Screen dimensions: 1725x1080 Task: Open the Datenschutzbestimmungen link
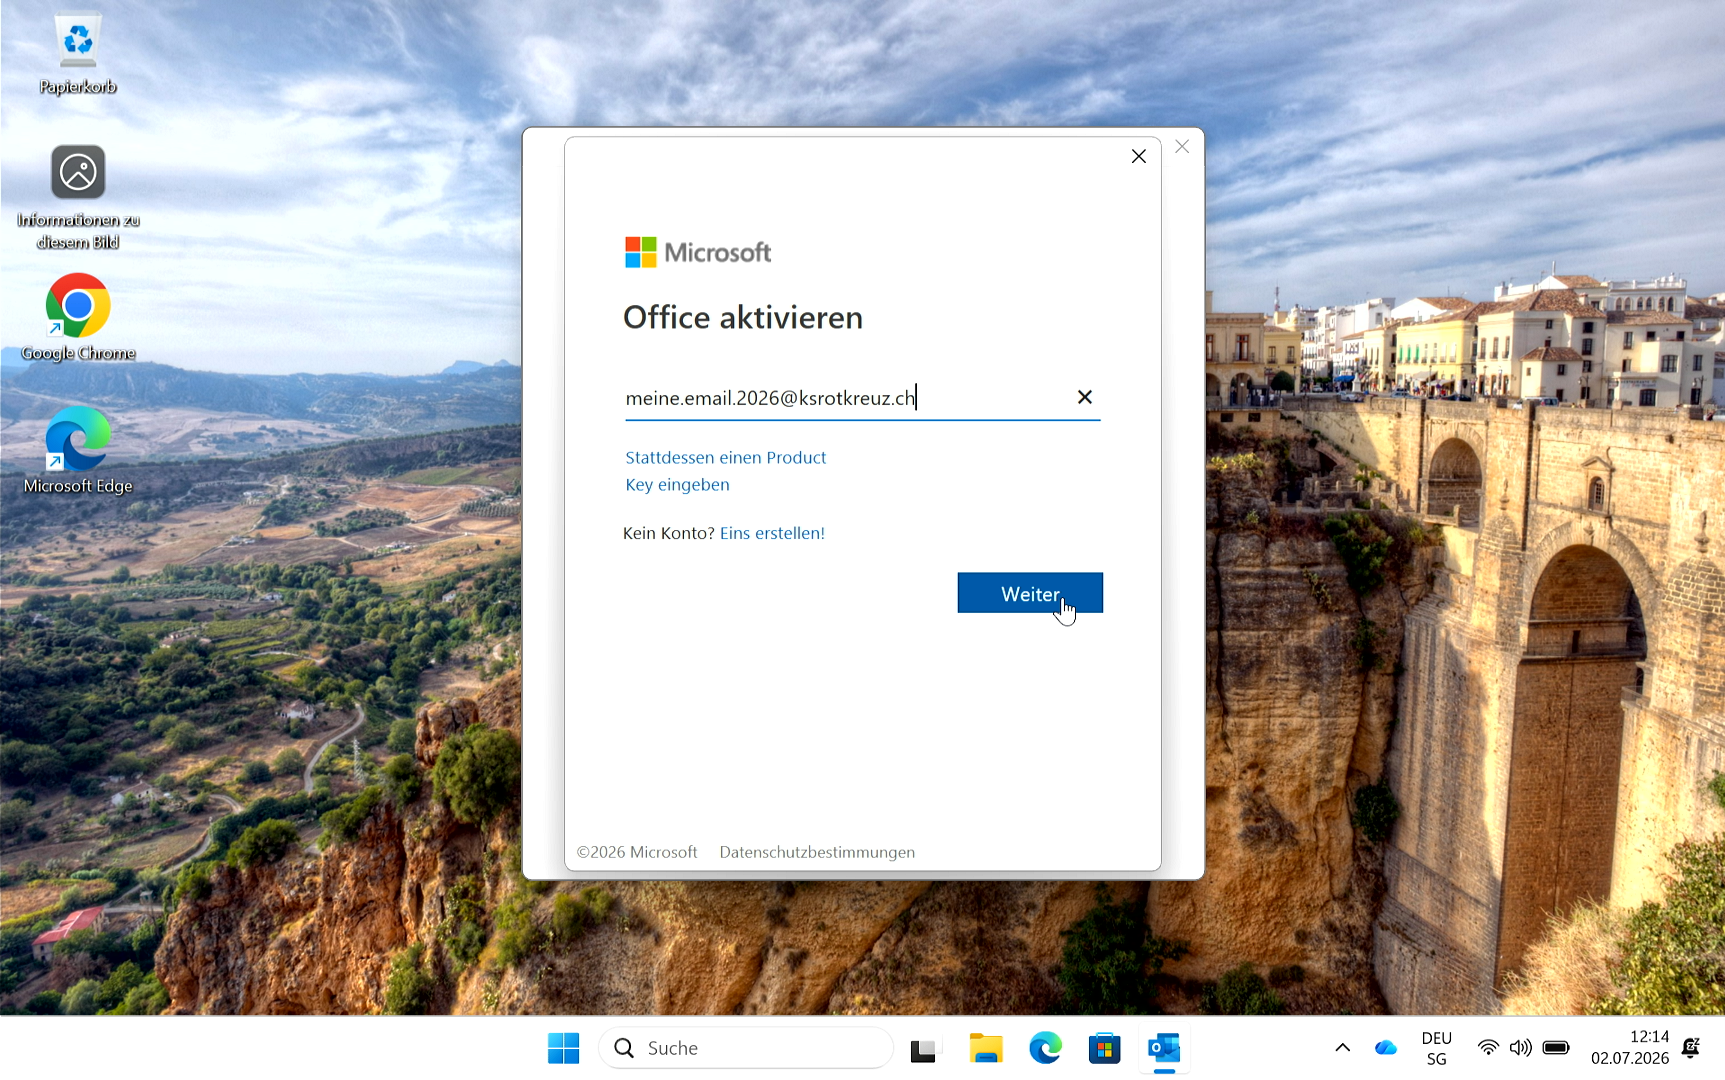click(817, 852)
